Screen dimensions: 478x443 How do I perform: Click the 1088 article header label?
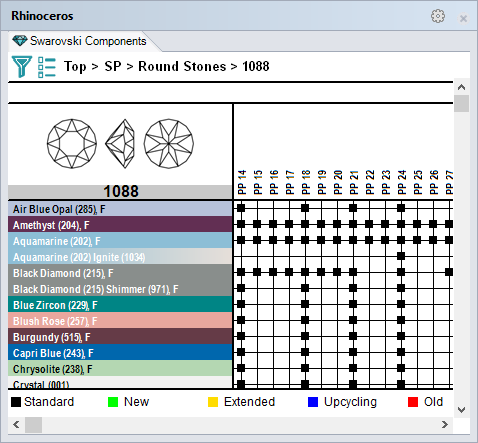[x=120, y=192]
